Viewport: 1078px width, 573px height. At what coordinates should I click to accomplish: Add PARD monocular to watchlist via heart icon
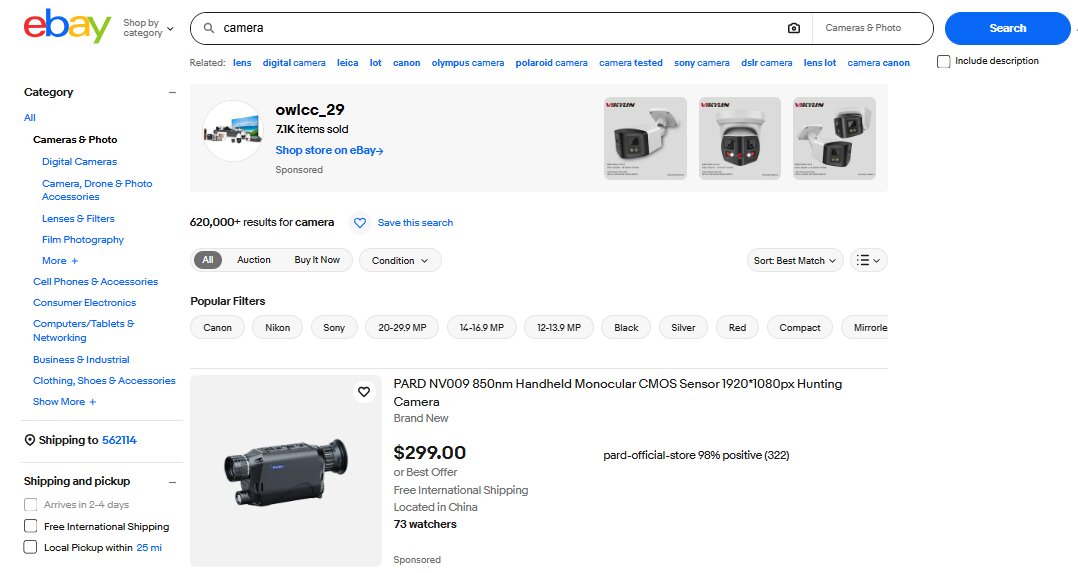364,392
